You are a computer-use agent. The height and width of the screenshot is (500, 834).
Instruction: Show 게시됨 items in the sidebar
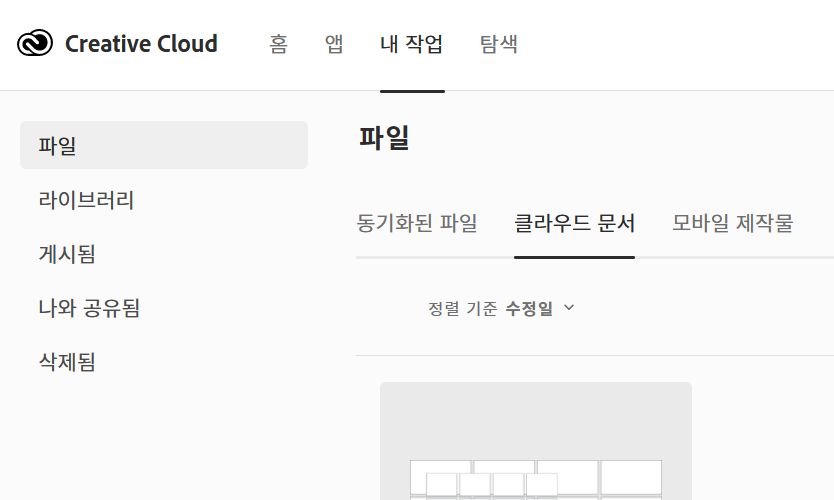[x=67, y=254]
